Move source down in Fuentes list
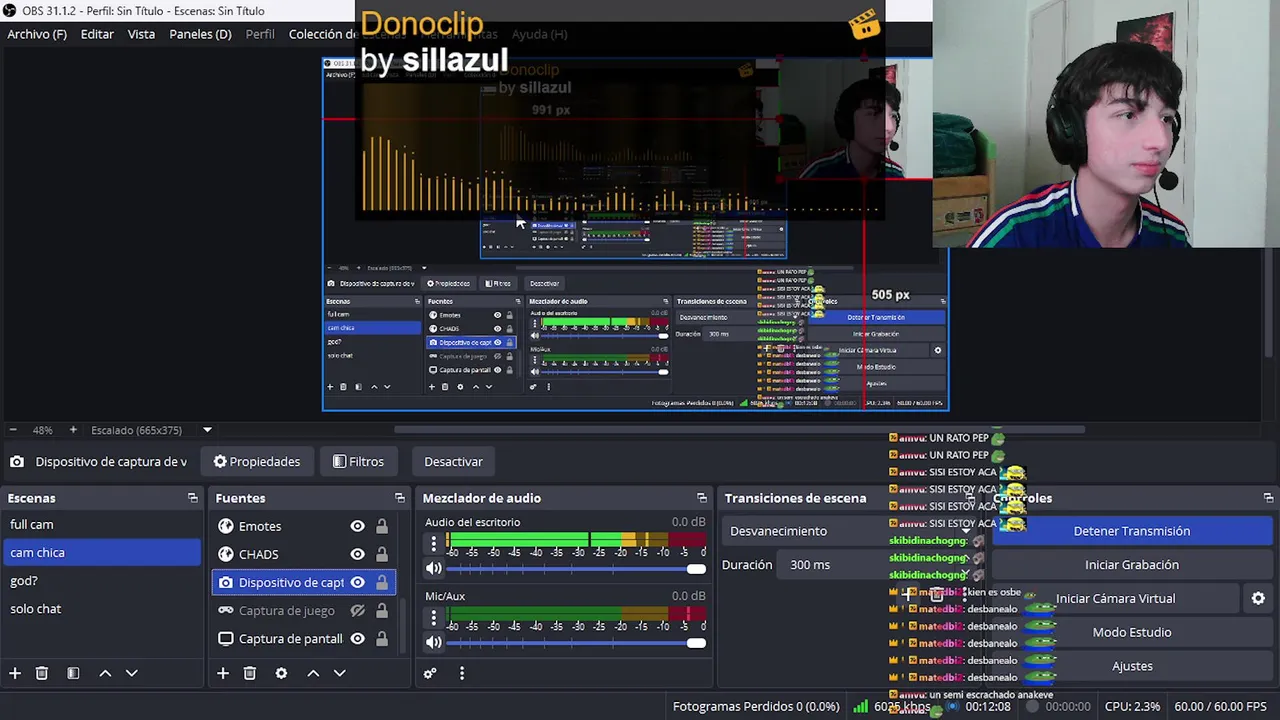 pyautogui.click(x=339, y=674)
